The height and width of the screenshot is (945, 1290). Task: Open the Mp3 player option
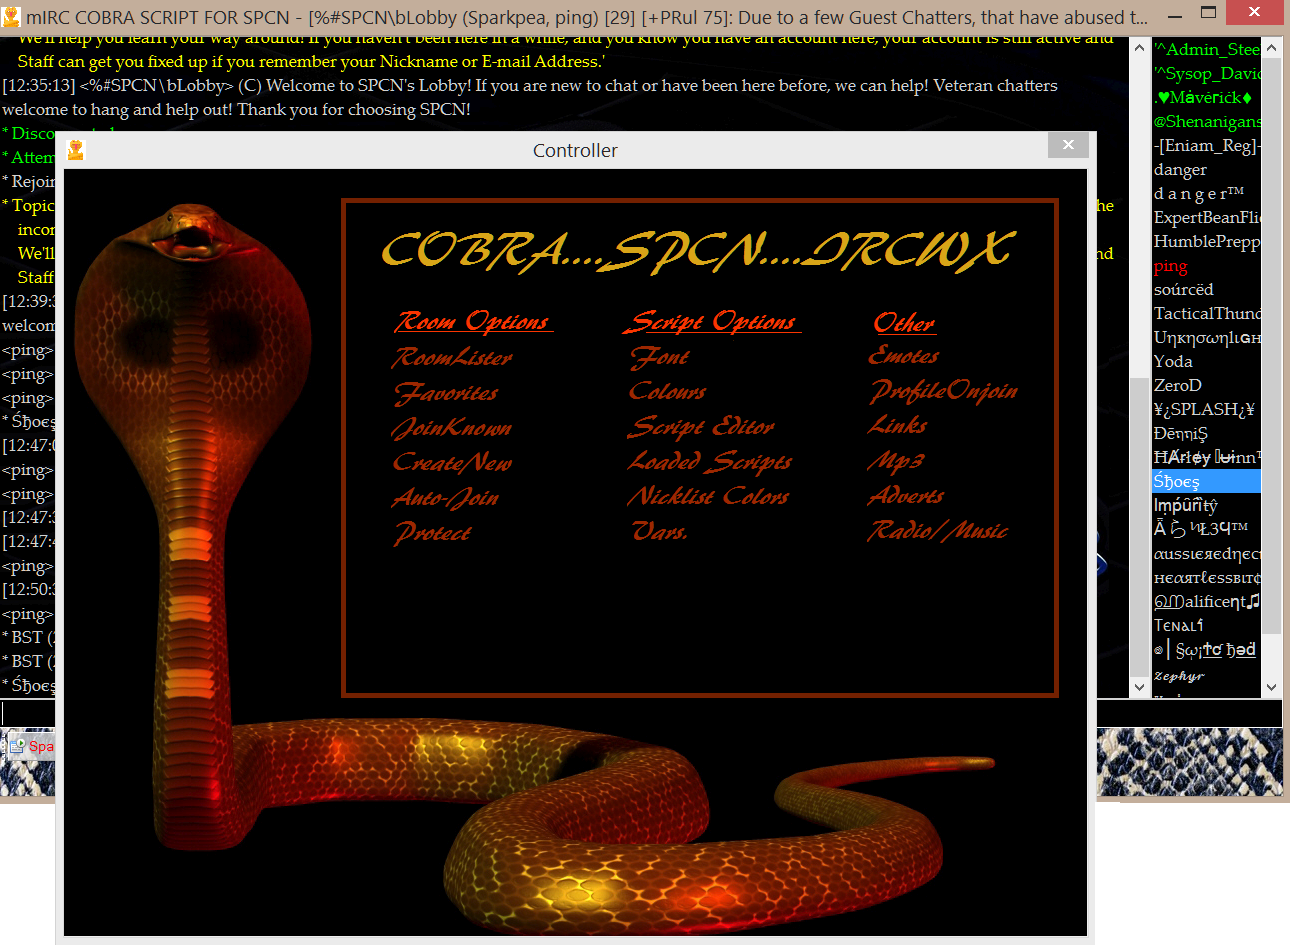895,461
